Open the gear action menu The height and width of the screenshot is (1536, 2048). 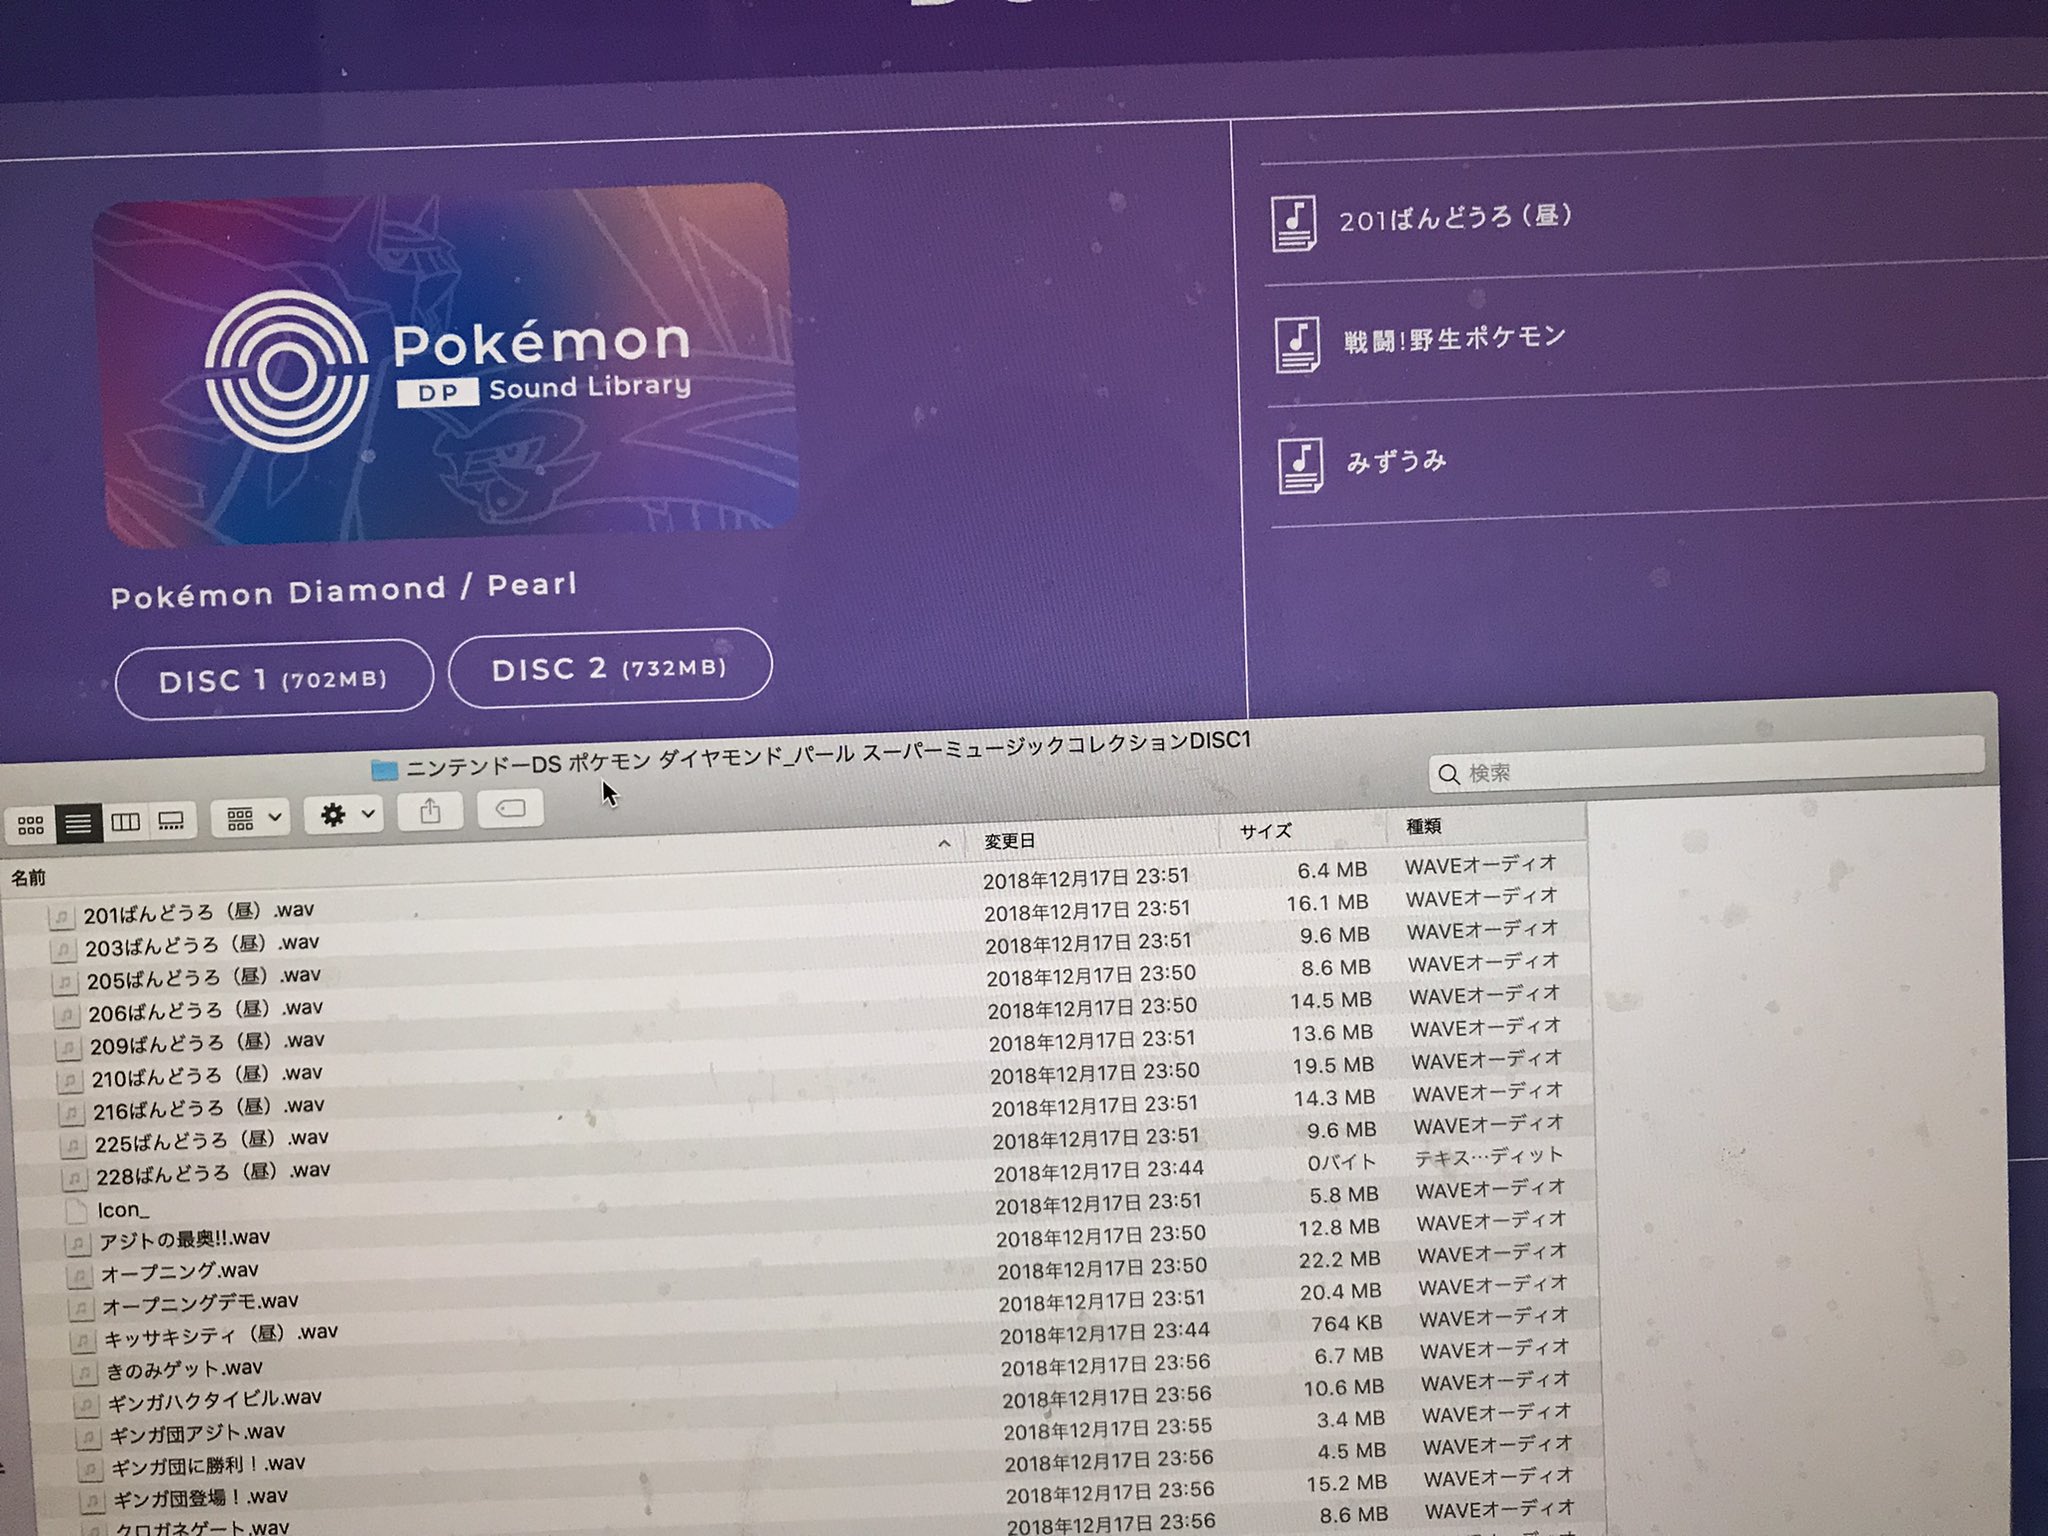tap(344, 815)
